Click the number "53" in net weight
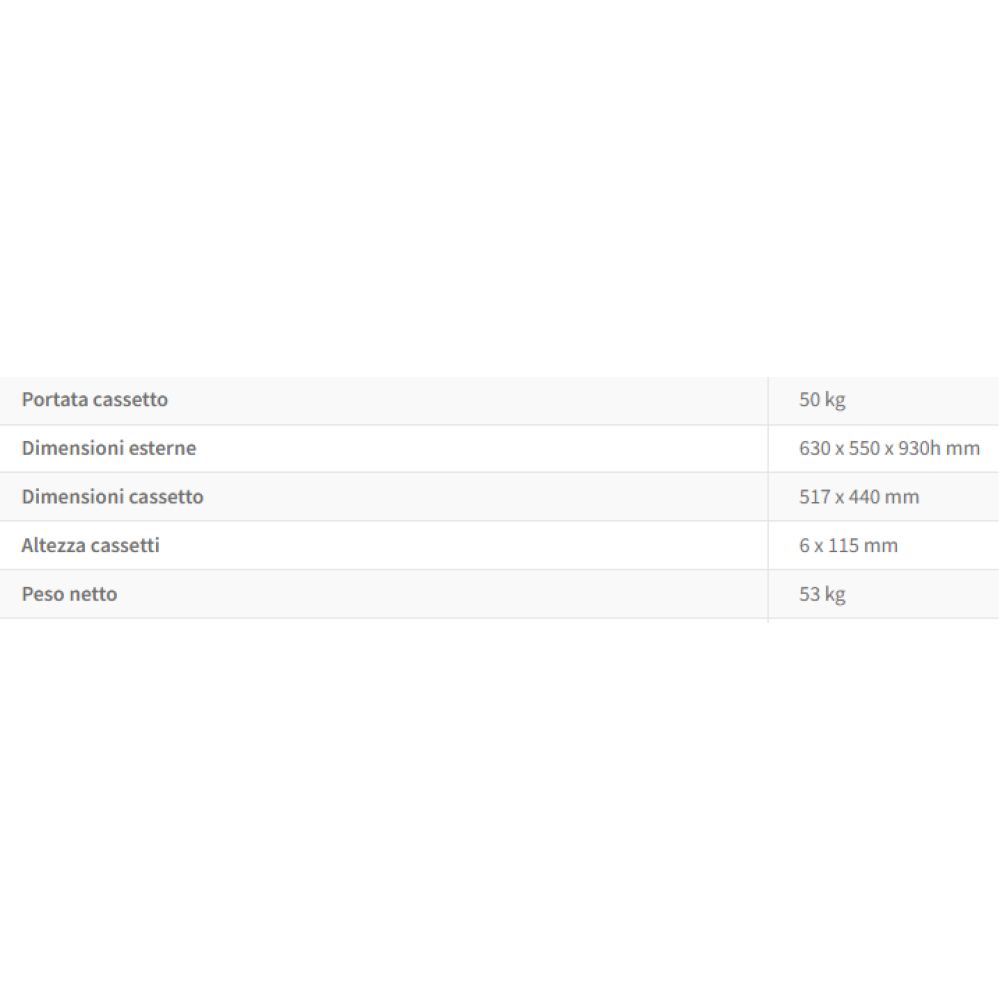This screenshot has height=1000, width=1000. 809,594
